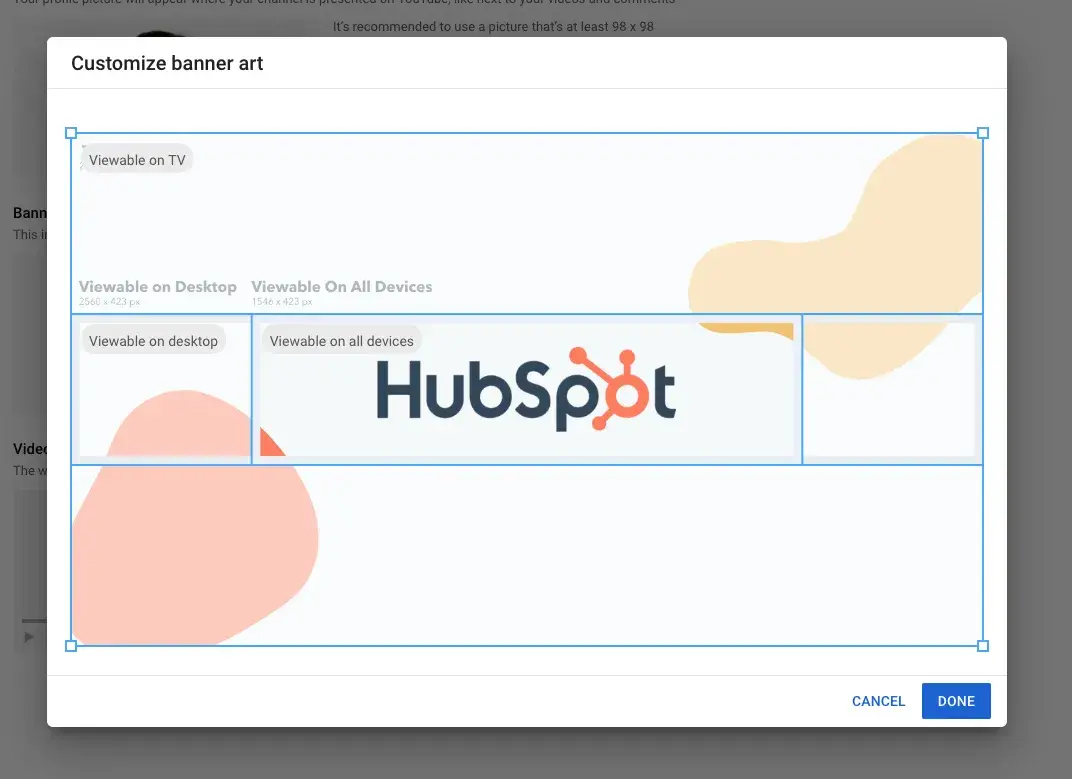Select the bottom-right crop handle
The image size is (1072, 779).
(x=982, y=646)
